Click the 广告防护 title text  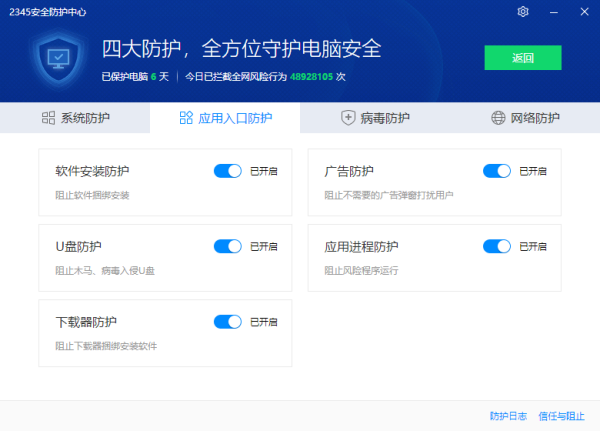pos(349,171)
